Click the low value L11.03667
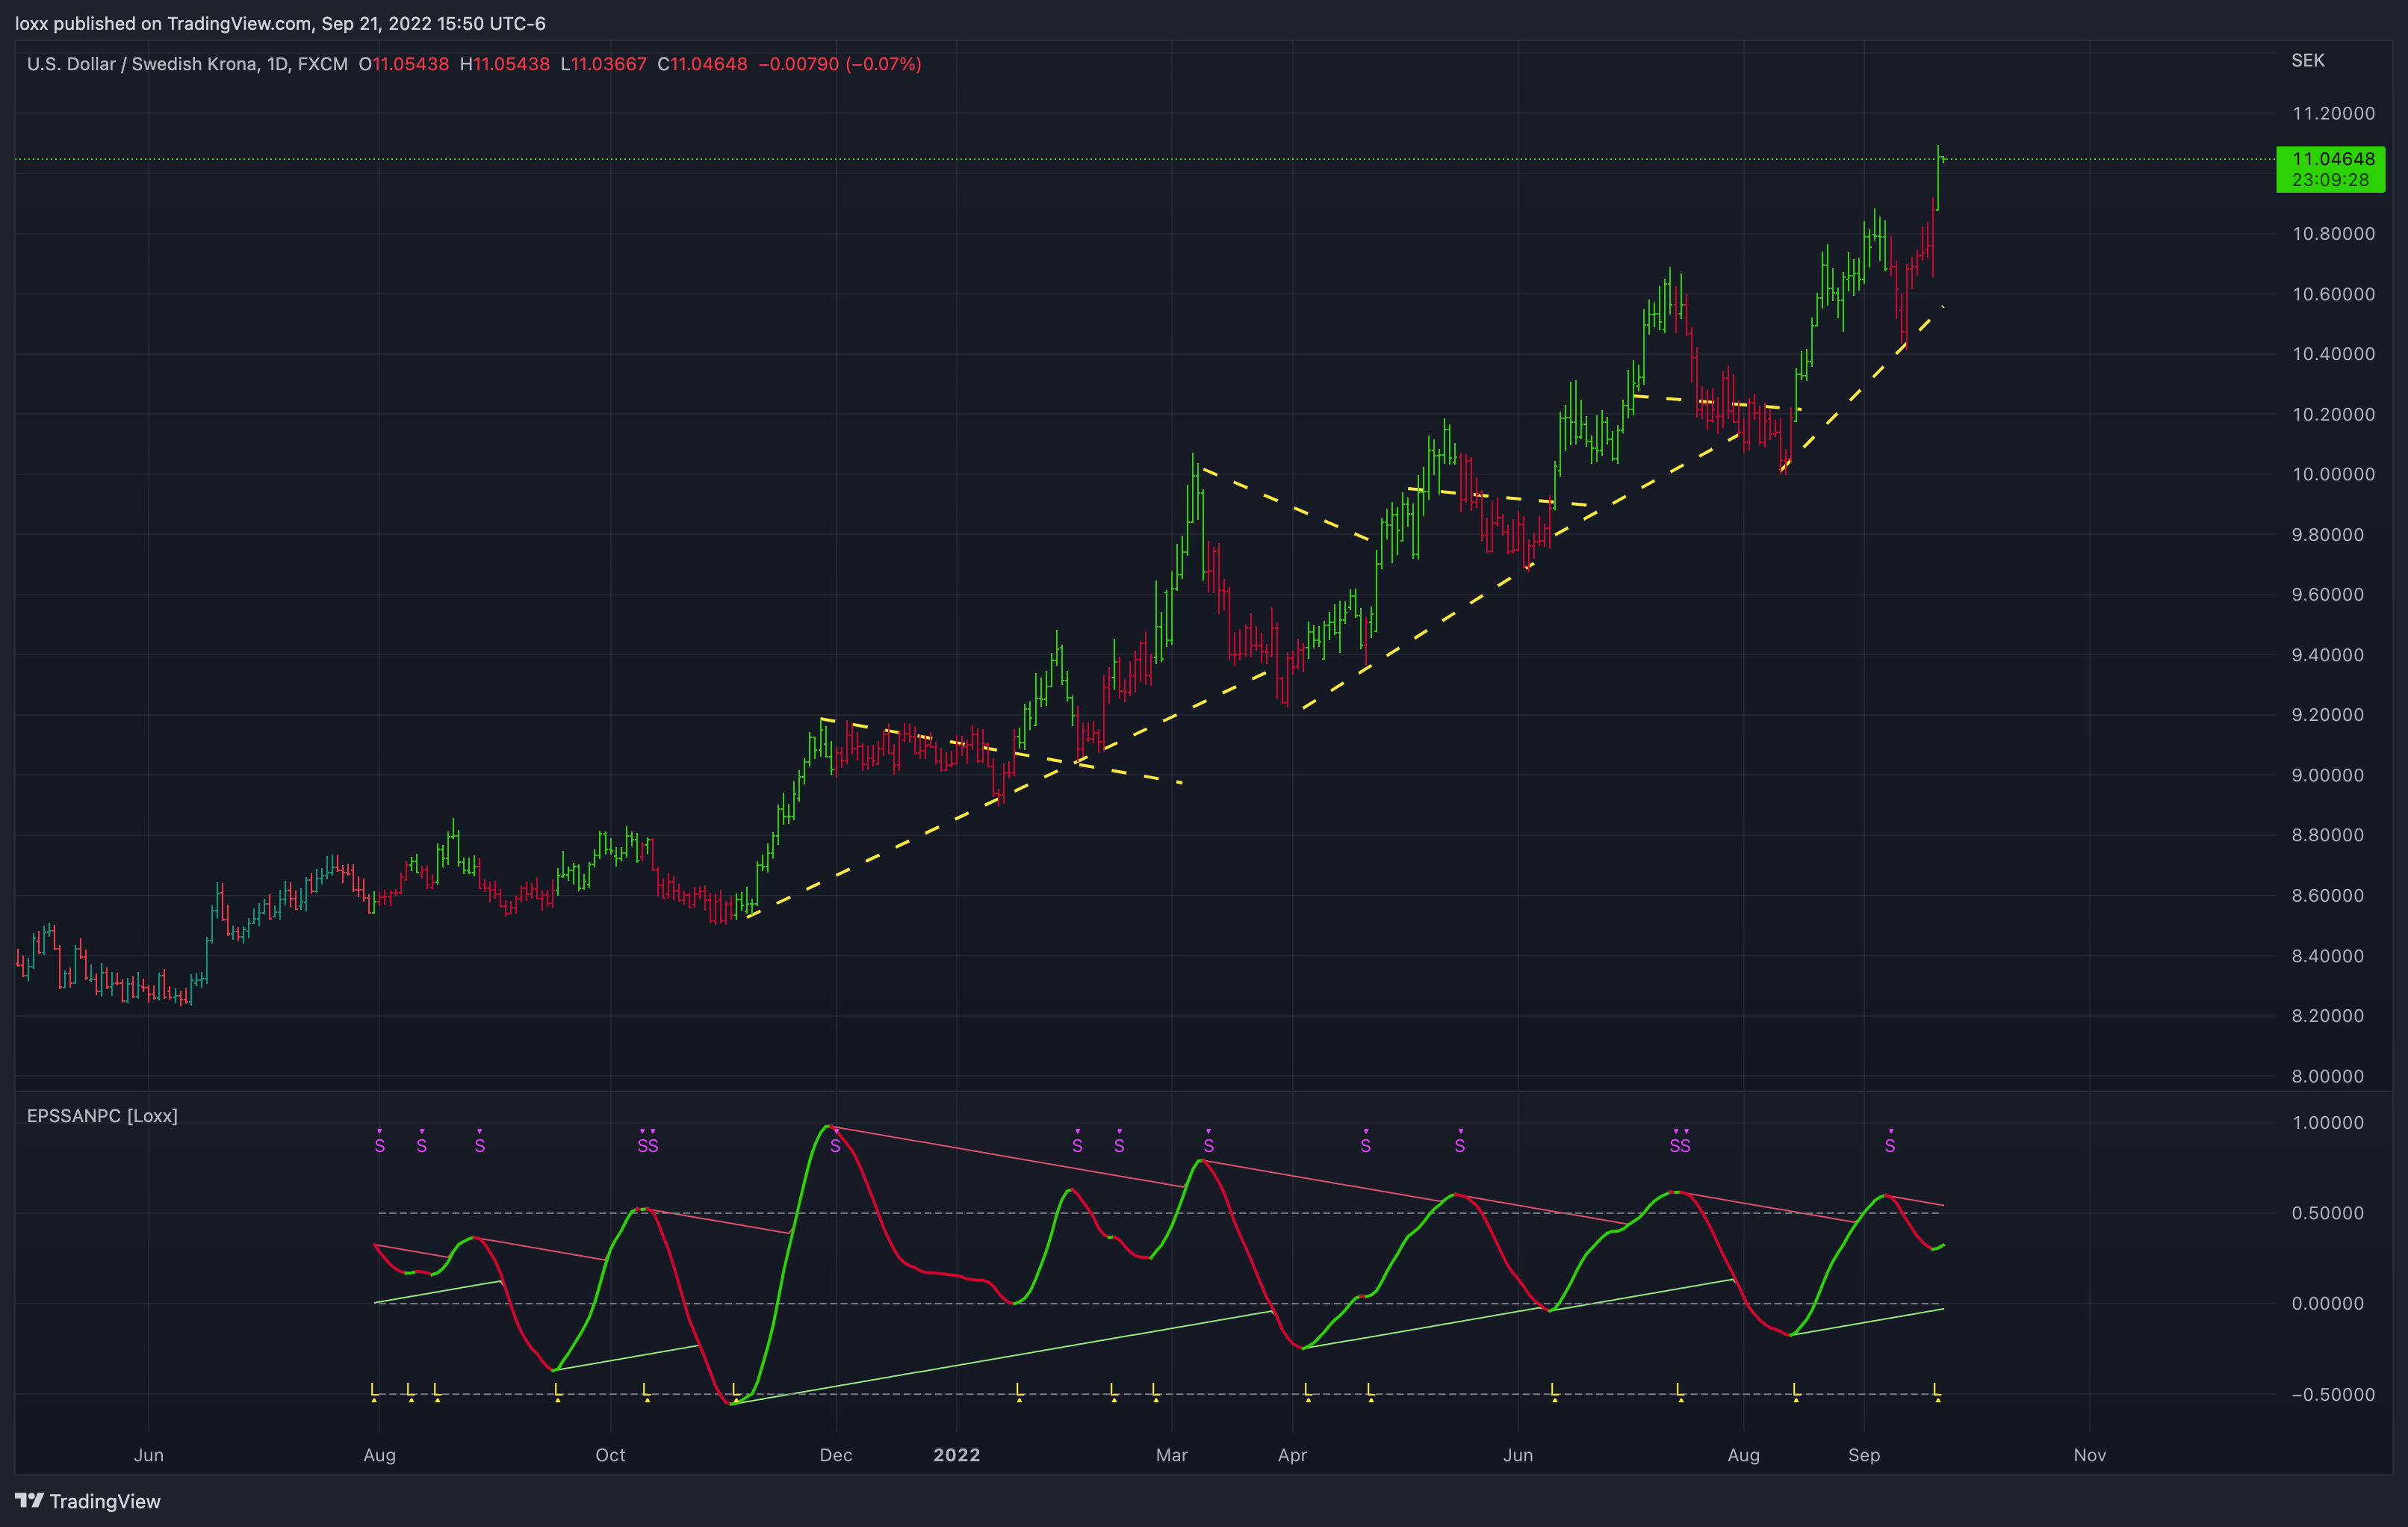Screen dimensions: 2408x1527 tap(604, 64)
